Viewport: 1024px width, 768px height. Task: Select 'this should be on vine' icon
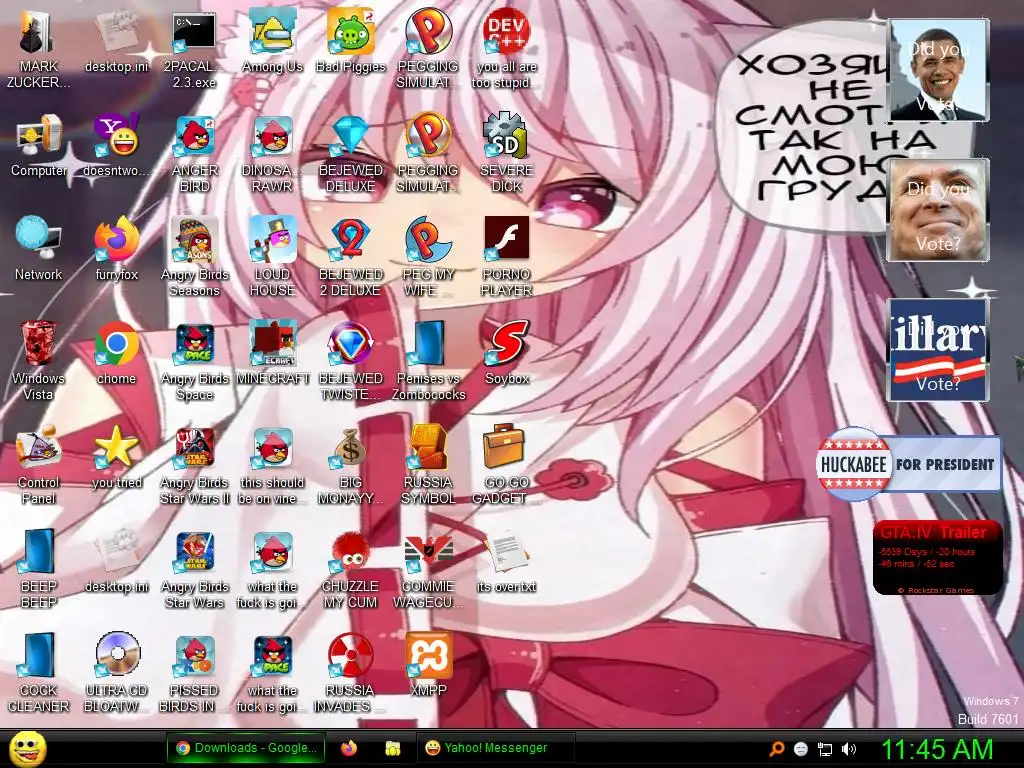coord(272,465)
